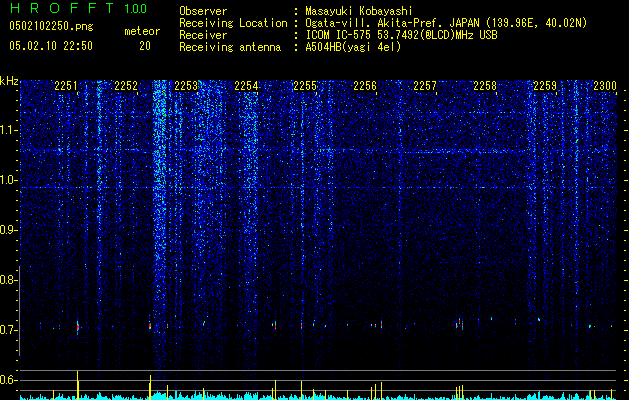Viewport: 629px width, 400px height.
Task: Click the 2258 time marker
Action: click(485, 86)
